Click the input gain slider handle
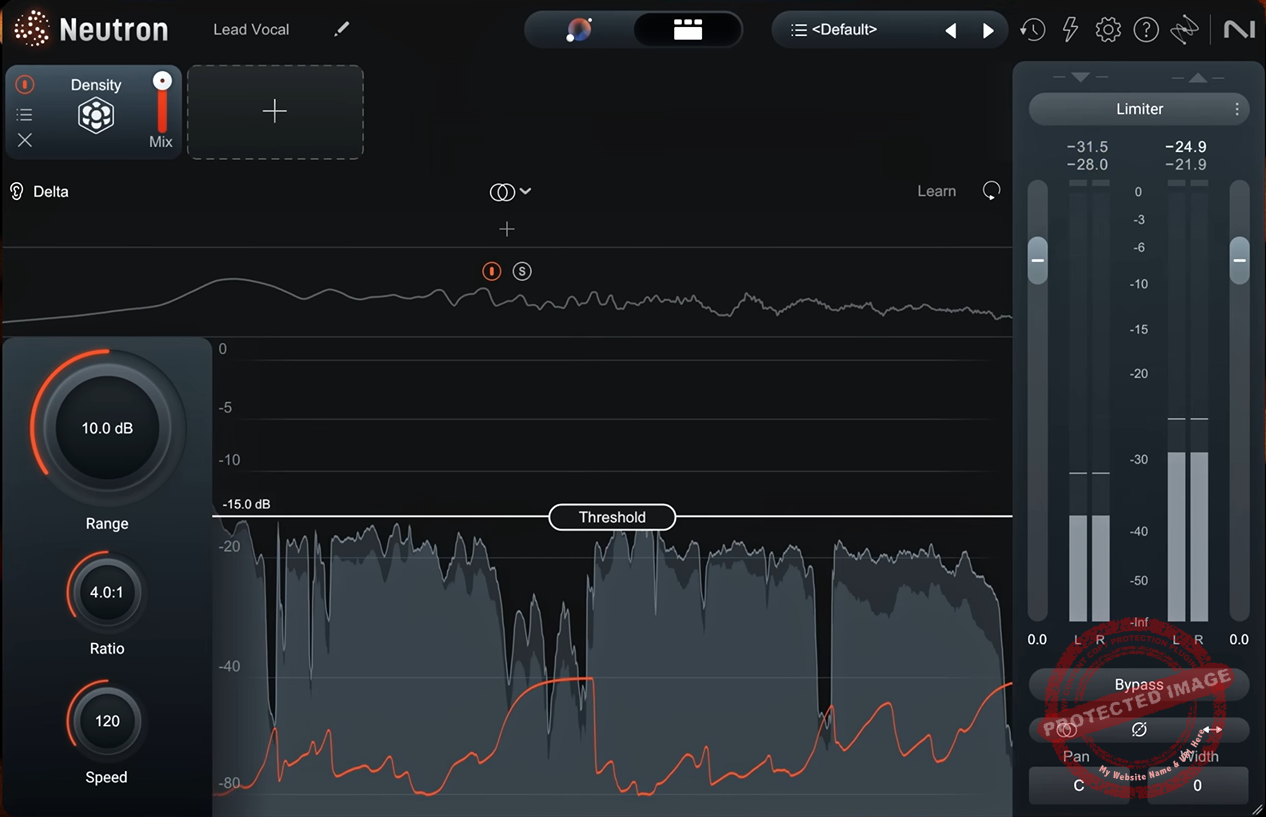 click(1038, 260)
